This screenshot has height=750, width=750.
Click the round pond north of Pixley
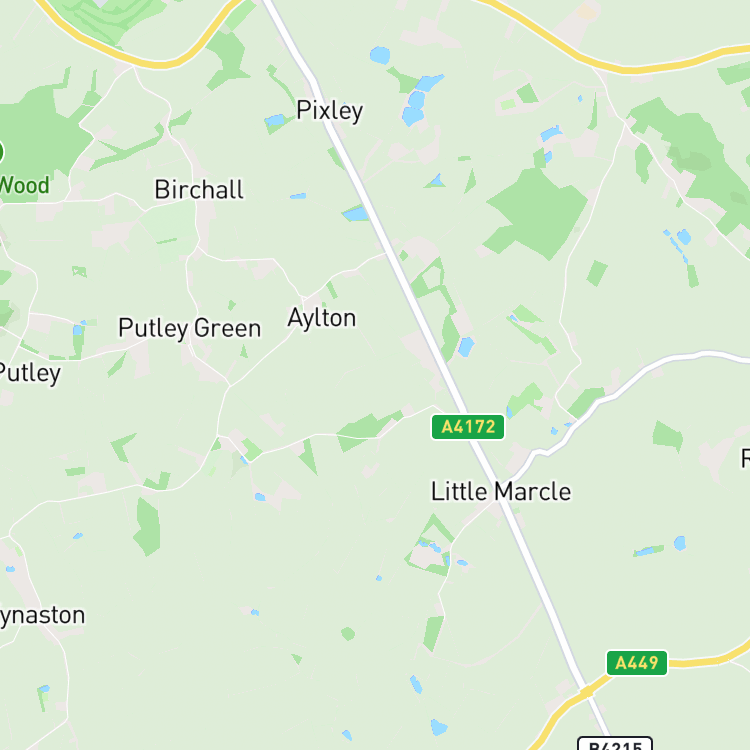point(380,55)
